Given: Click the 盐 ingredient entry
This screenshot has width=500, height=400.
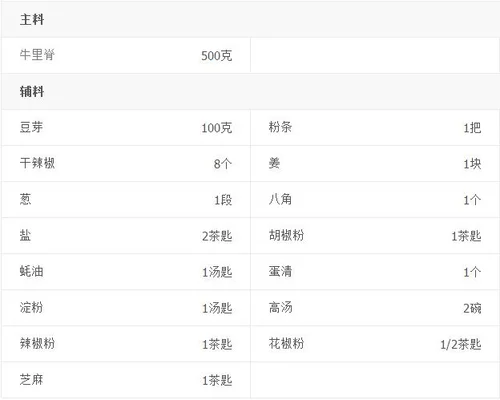Looking at the screenshot, I should [x=25, y=235].
